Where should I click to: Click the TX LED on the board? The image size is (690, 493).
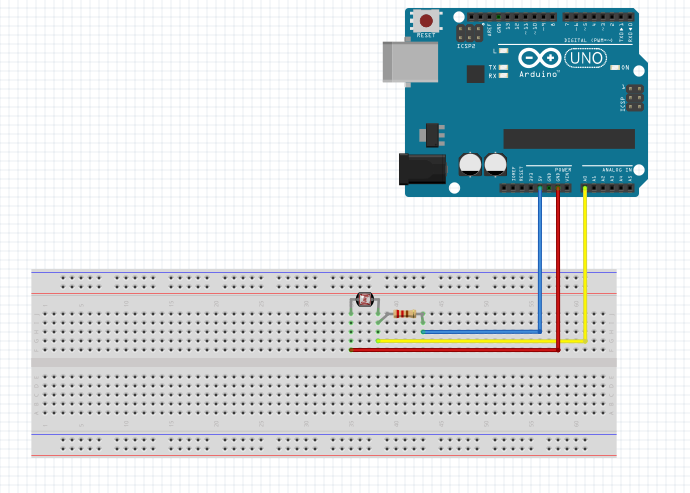[503, 67]
